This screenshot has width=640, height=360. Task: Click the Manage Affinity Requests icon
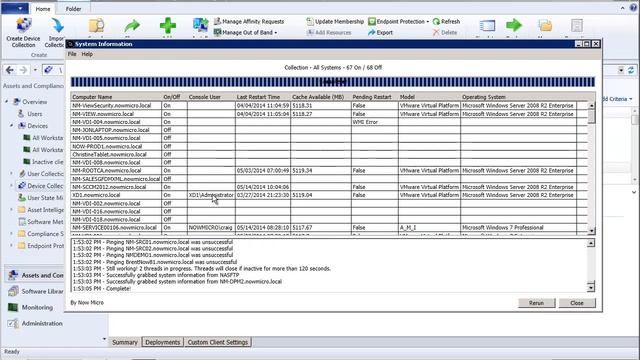point(217,21)
